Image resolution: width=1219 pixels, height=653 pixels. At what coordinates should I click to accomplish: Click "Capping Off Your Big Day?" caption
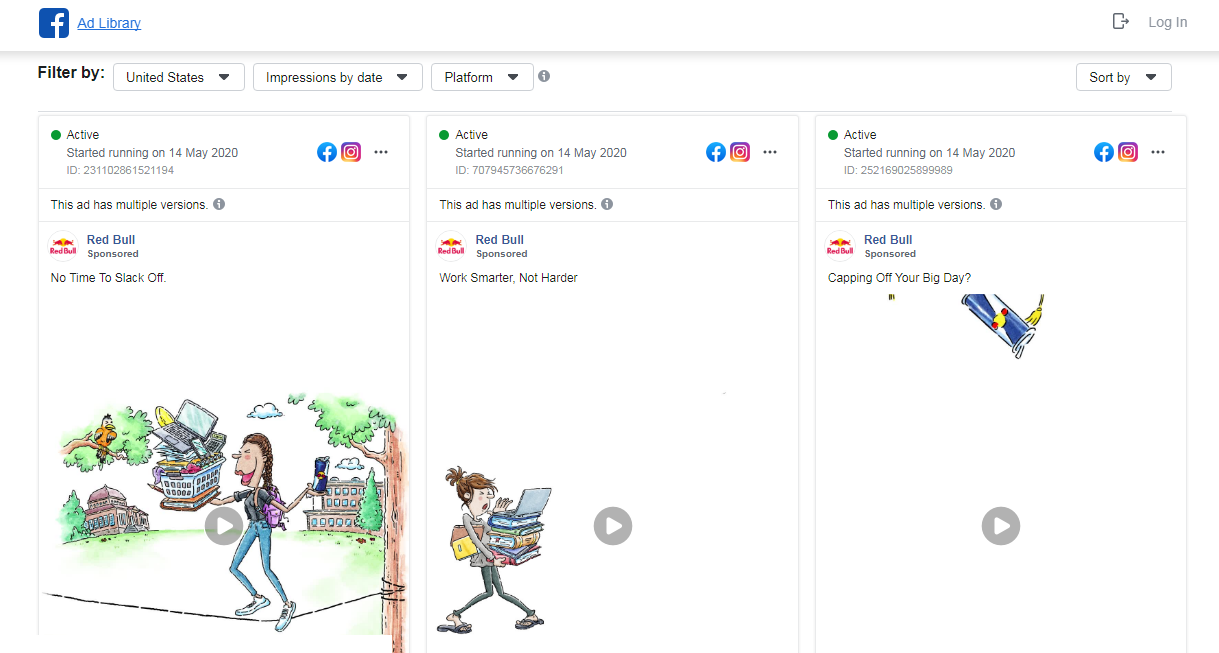click(x=900, y=278)
